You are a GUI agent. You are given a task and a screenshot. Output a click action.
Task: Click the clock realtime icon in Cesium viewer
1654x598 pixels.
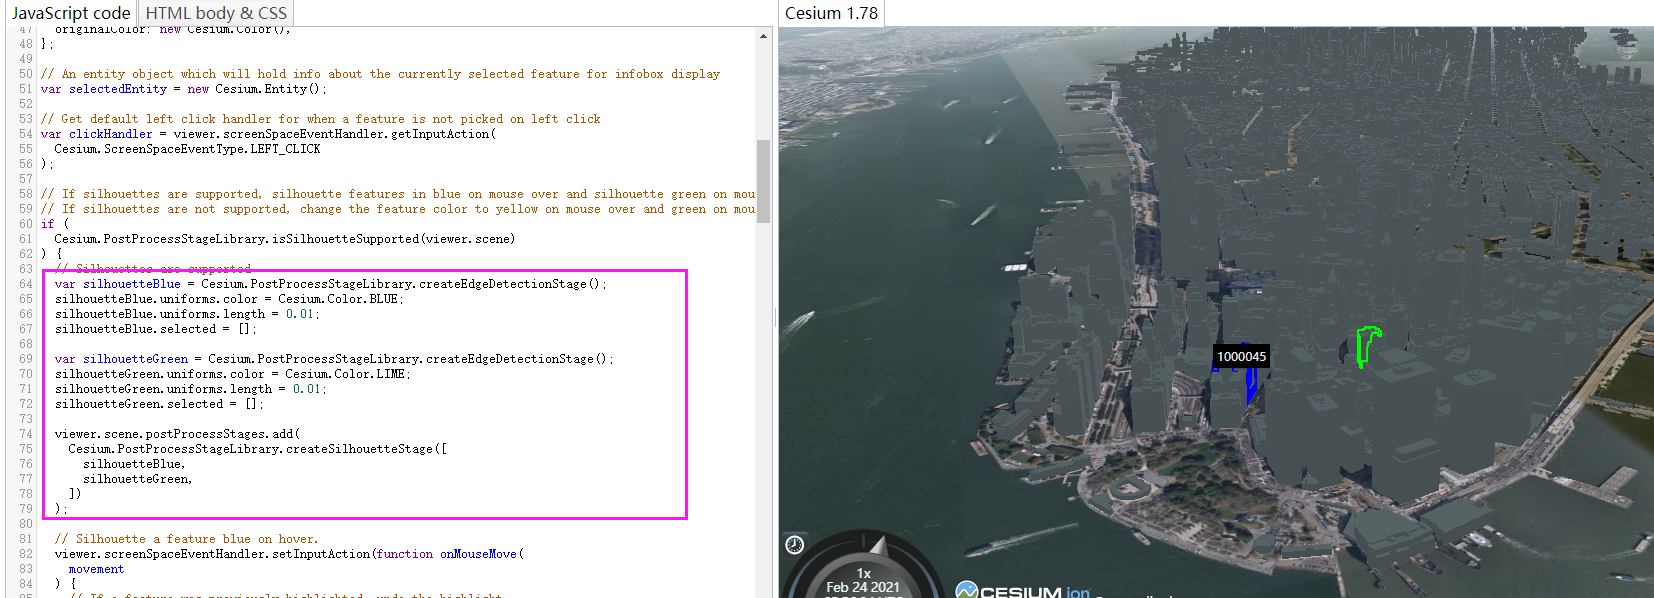(x=794, y=545)
